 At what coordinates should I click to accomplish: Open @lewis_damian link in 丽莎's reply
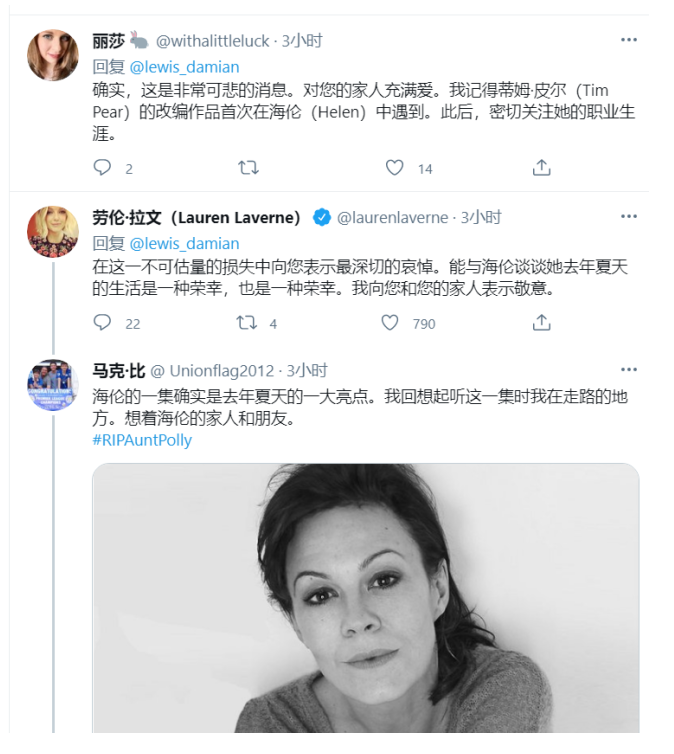(185, 67)
